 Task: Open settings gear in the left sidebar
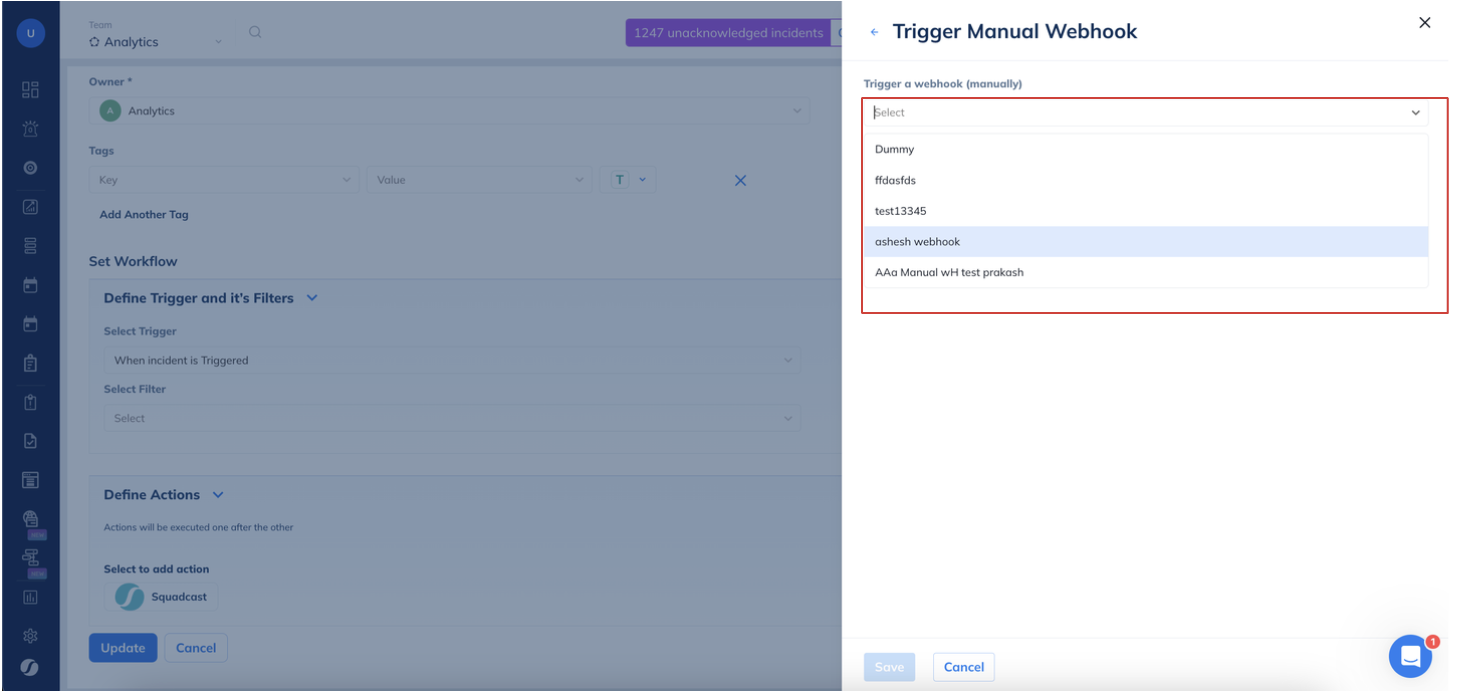pos(30,636)
